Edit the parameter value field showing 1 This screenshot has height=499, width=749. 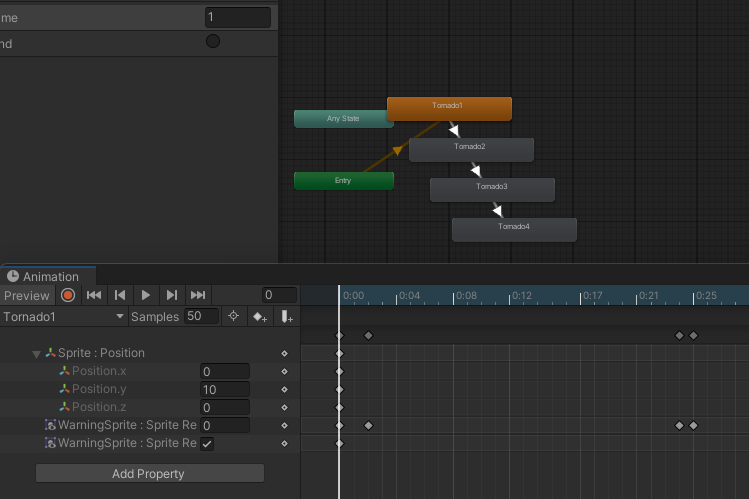[x=238, y=18]
